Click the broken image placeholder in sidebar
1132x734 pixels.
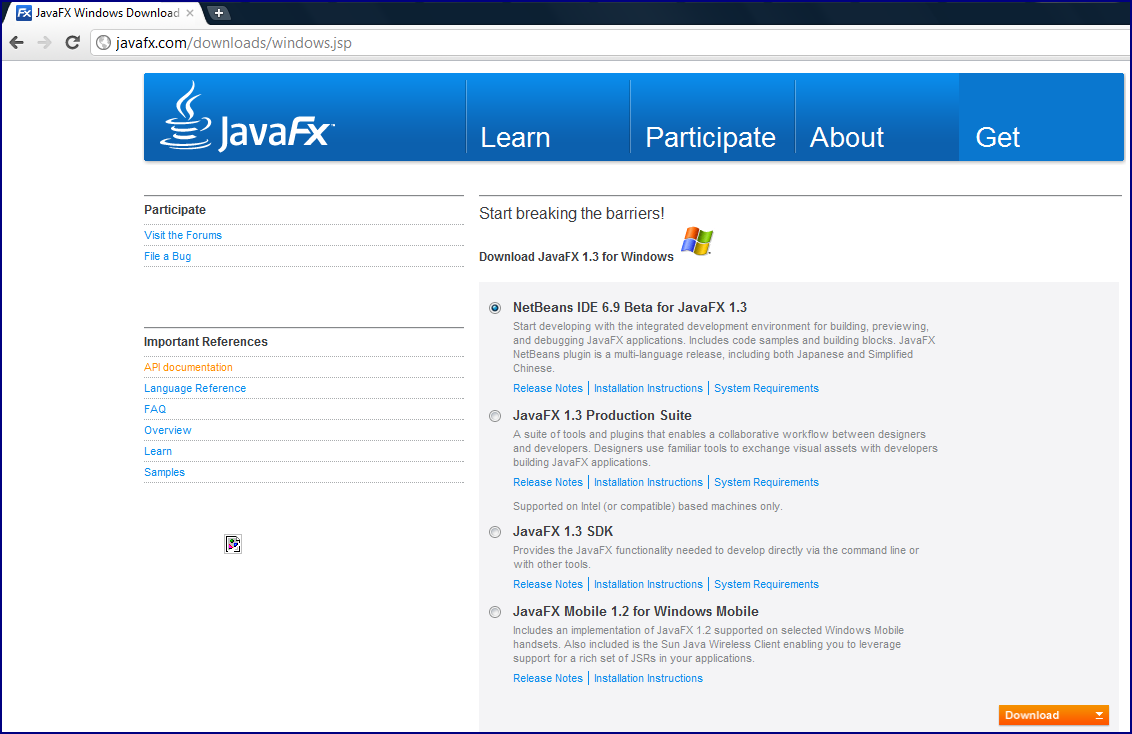[233, 543]
